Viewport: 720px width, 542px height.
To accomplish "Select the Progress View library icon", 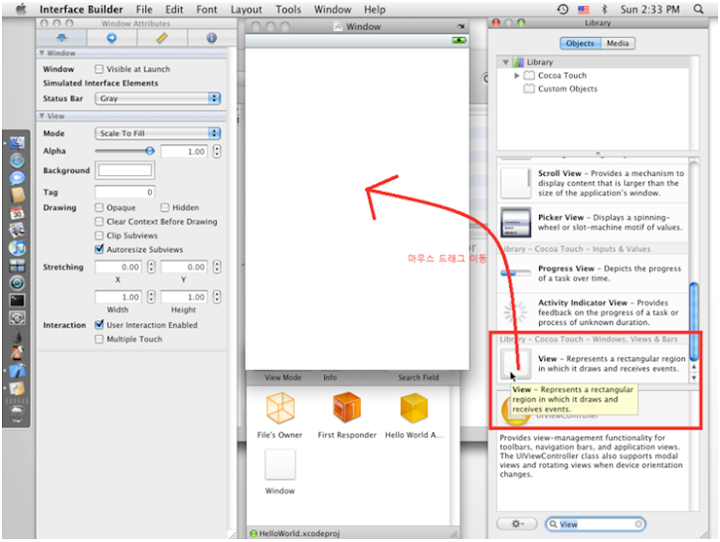I will [x=515, y=273].
